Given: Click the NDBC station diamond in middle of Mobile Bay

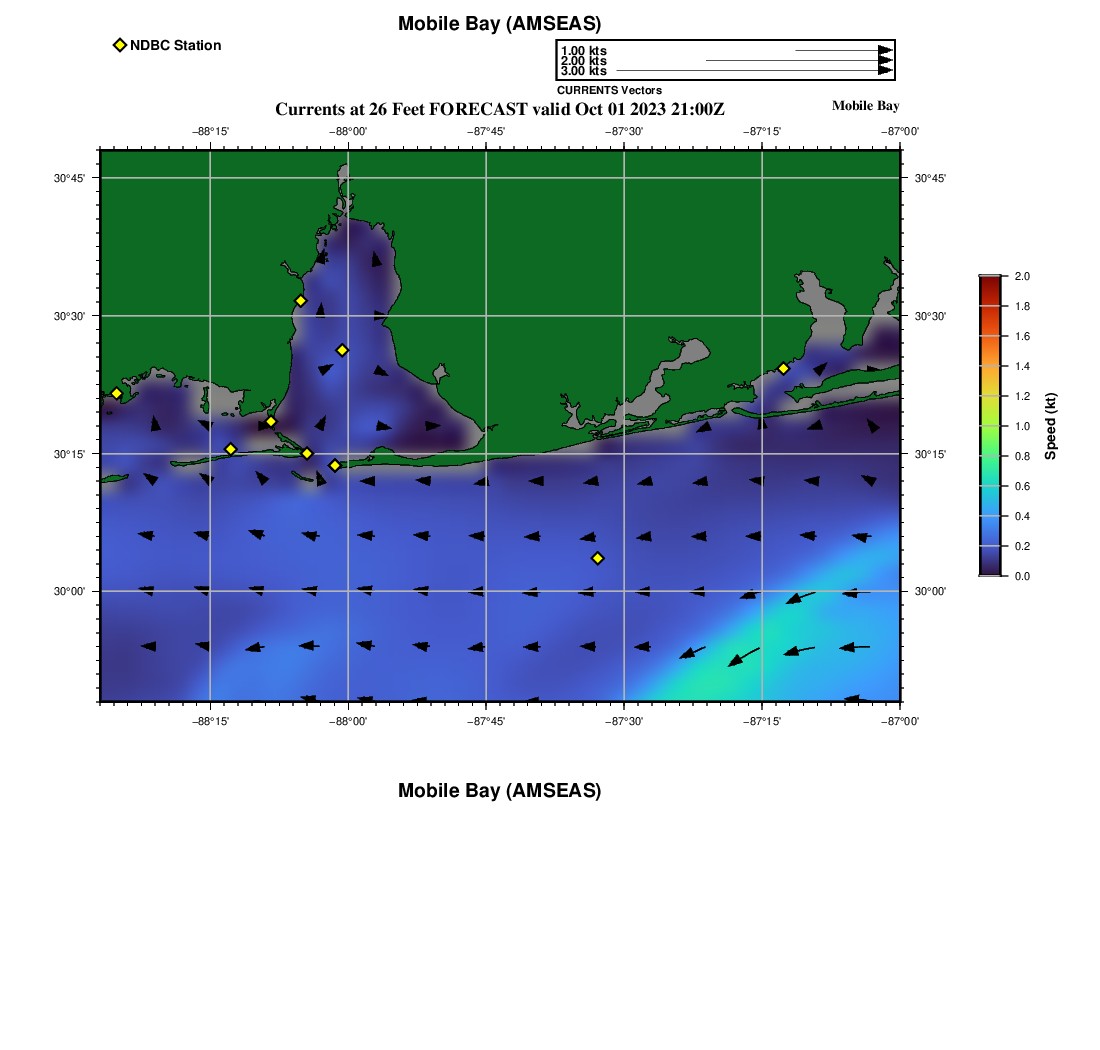Looking at the screenshot, I should [x=342, y=350].
